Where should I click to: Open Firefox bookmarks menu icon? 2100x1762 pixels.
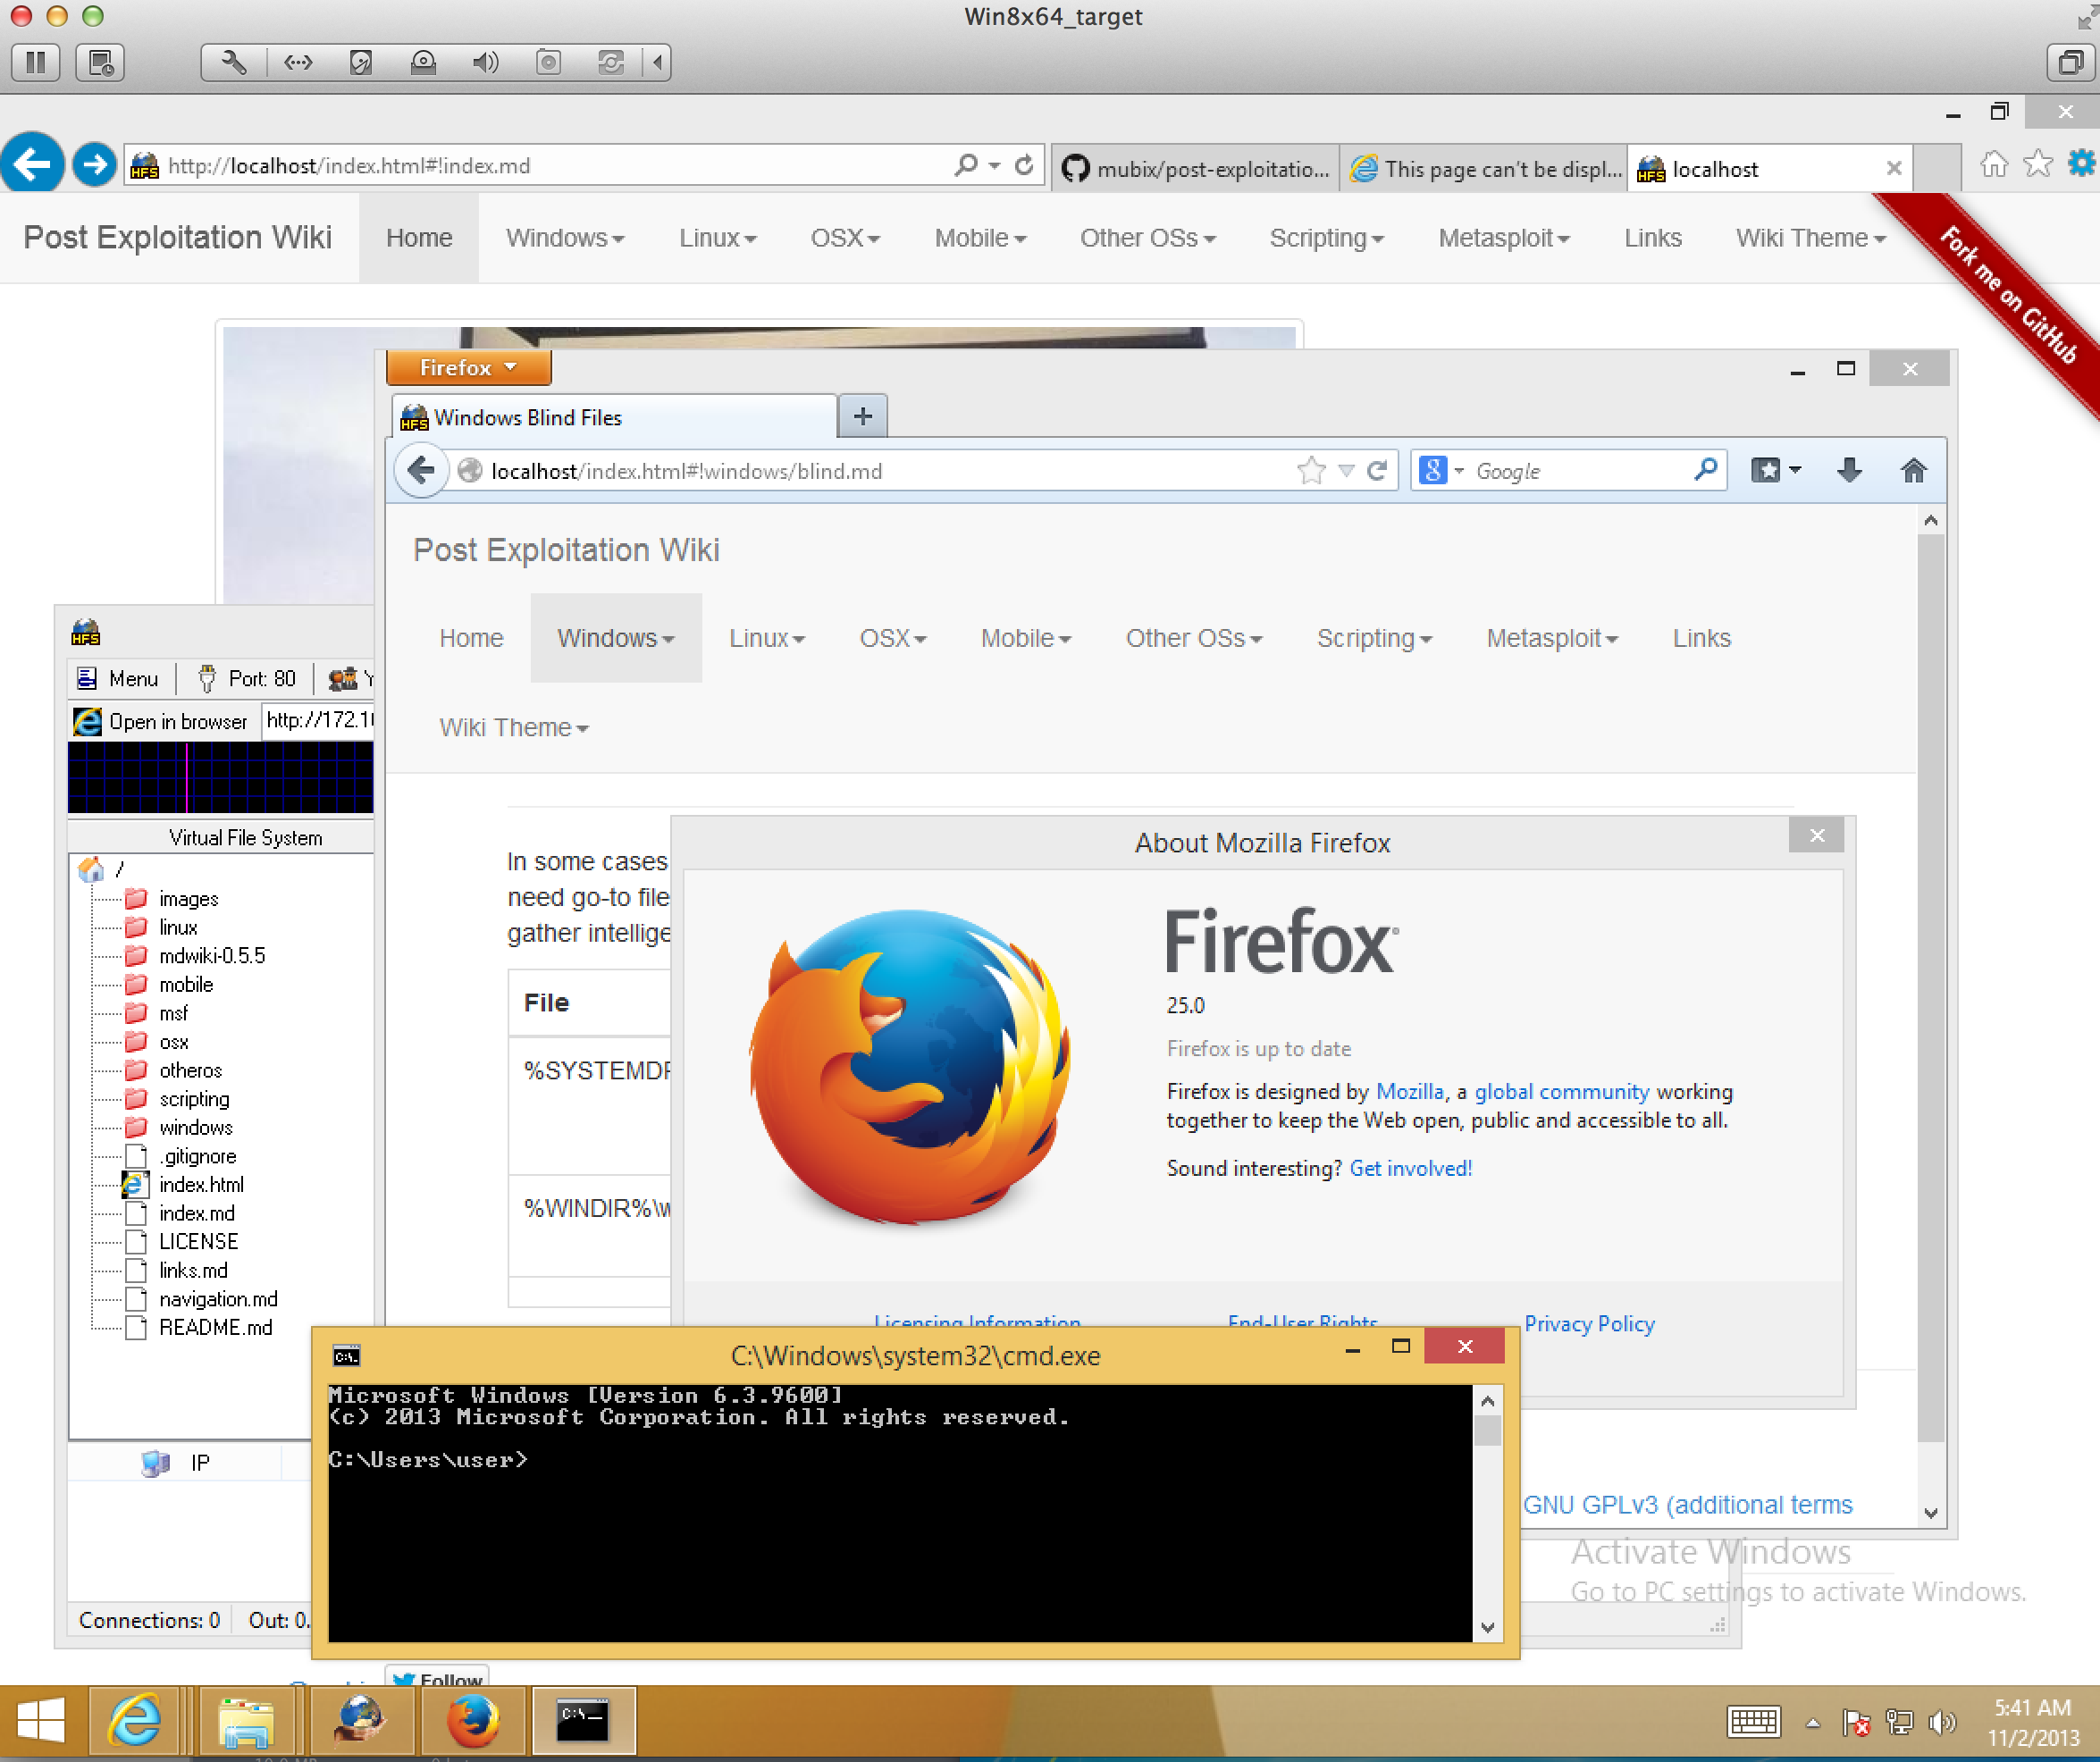(1775, 470)
